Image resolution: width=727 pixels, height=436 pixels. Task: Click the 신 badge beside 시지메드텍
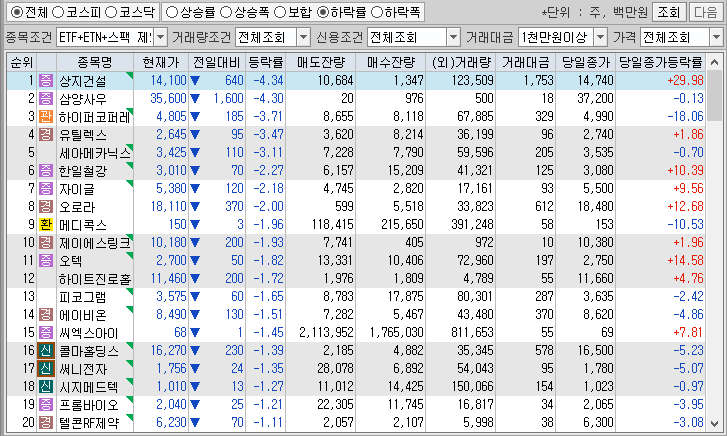(x=46, y=386)
